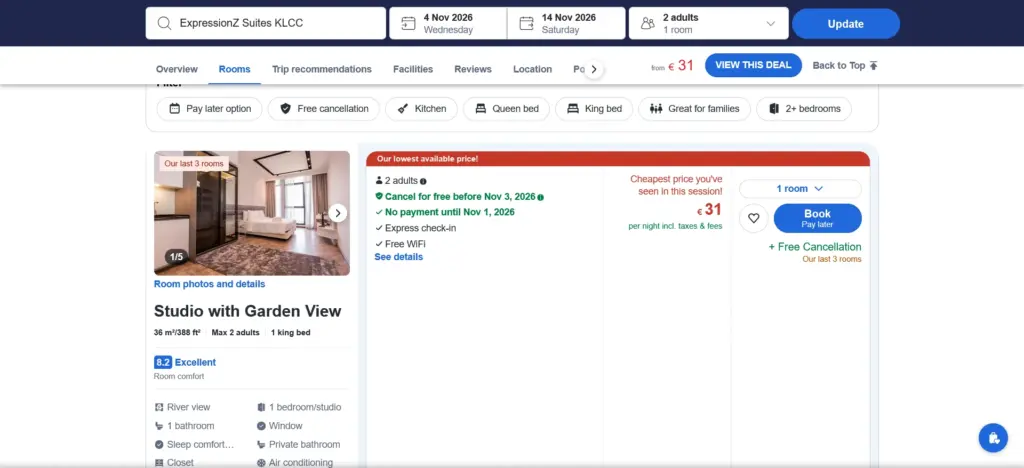Viewport: 1024px width, 468px height.
Task: Open the 1 room quantity dropdown
Action: (x=800, y=189)
